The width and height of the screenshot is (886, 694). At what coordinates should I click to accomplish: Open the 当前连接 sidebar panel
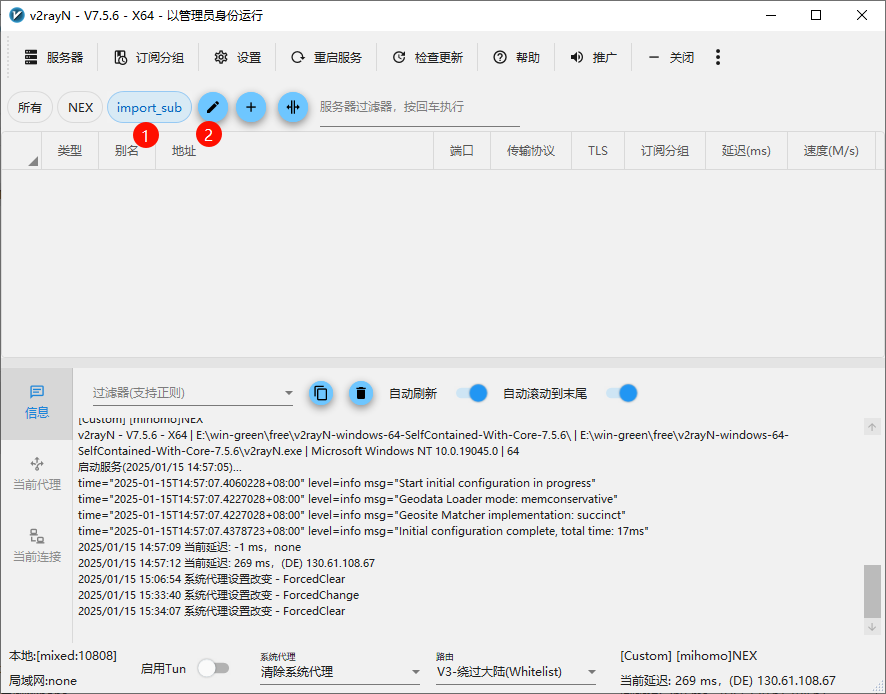click(37, 545)
